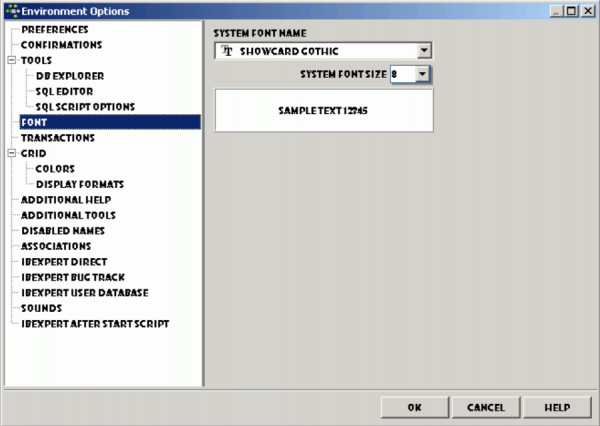The width and height of the screenshot is (600, 426).
Task: Collapse the Tools tree node
Action: pyautogui.click(x=12, y=60)
